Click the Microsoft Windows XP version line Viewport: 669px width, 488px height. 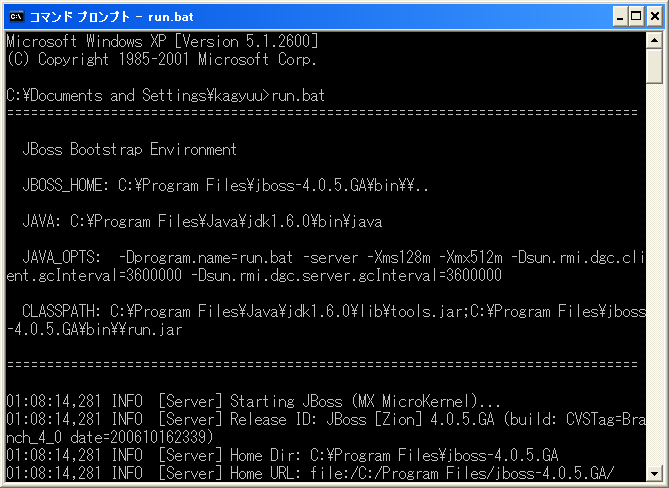point(162,41)
